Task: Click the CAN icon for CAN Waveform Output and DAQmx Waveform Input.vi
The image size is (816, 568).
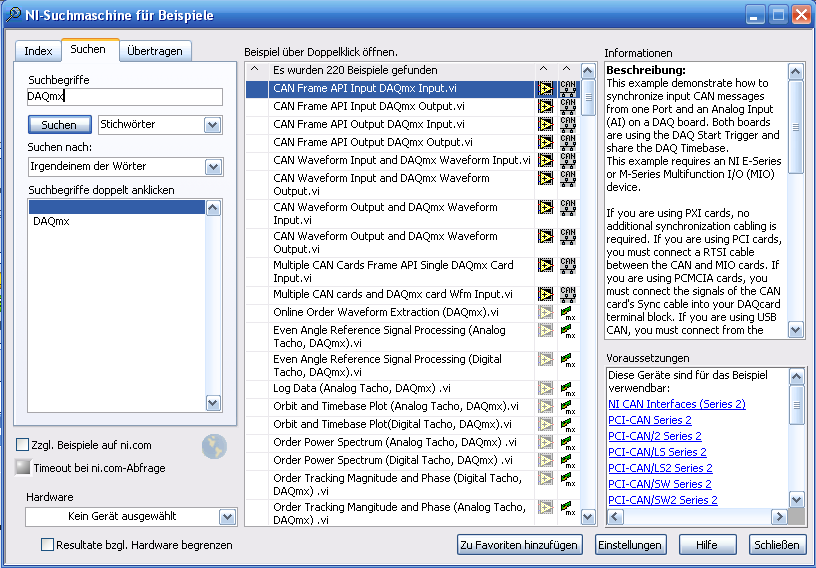Action: click(568, 207)
